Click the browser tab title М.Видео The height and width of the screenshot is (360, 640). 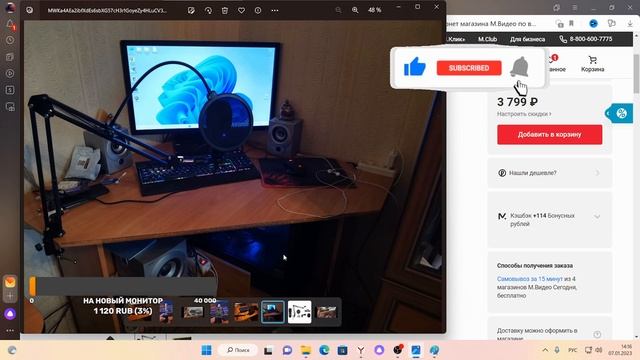point(491,24)
